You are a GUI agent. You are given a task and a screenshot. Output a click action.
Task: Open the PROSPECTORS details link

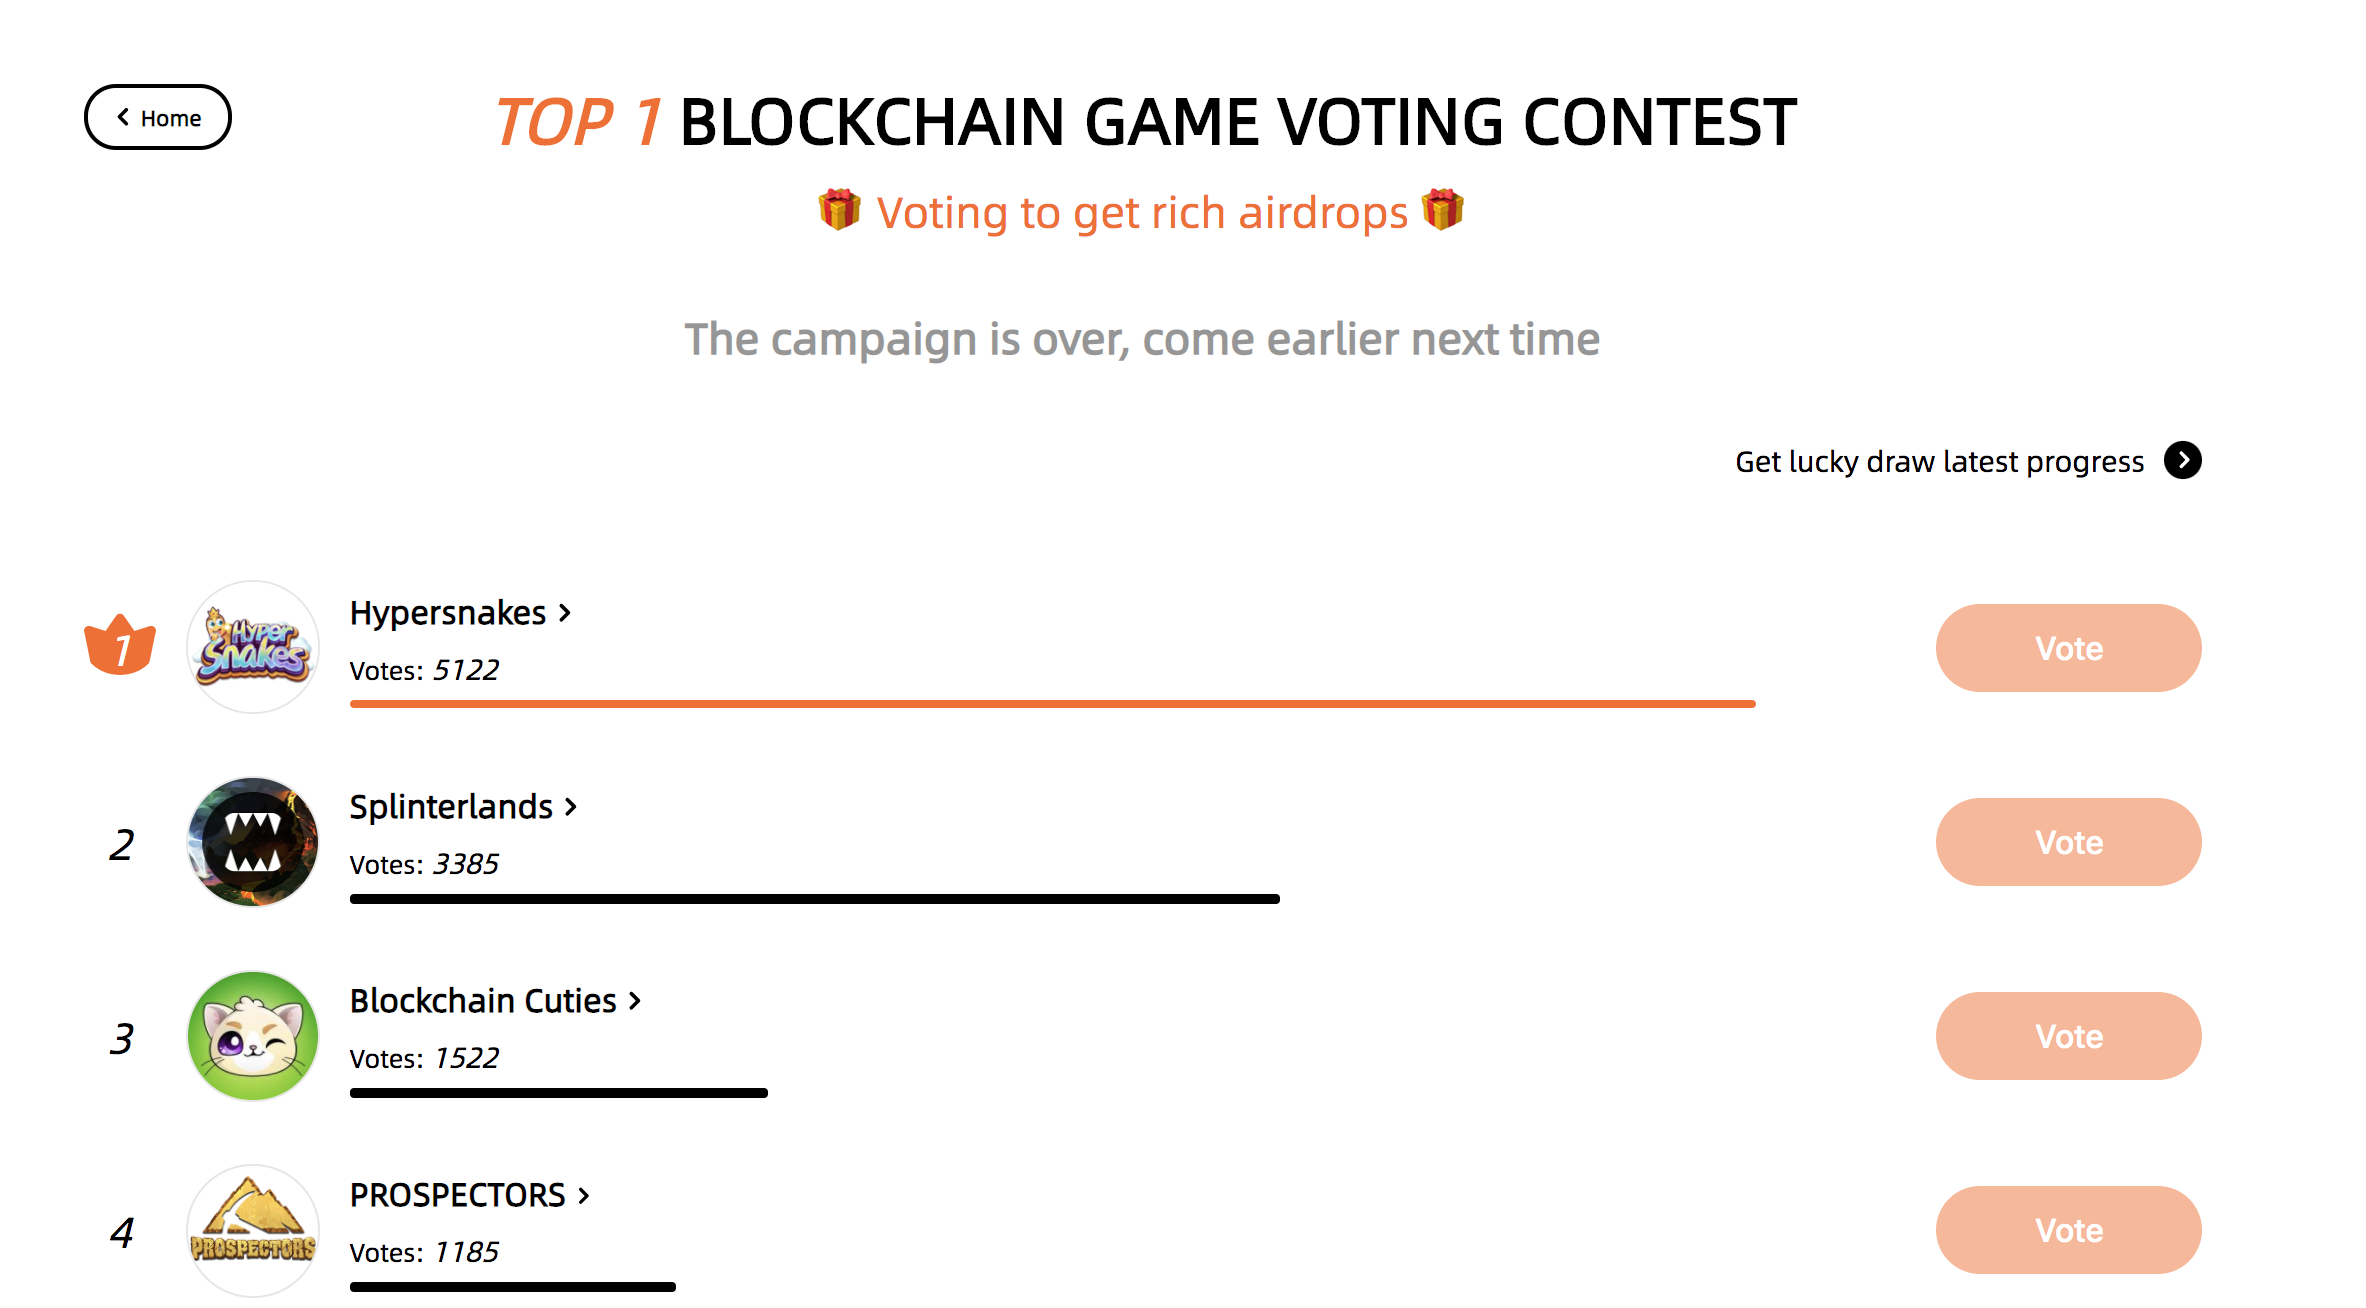point(469,1195)
